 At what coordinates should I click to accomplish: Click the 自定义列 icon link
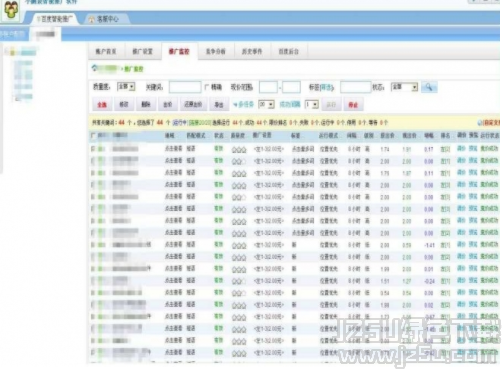point(489,123)
